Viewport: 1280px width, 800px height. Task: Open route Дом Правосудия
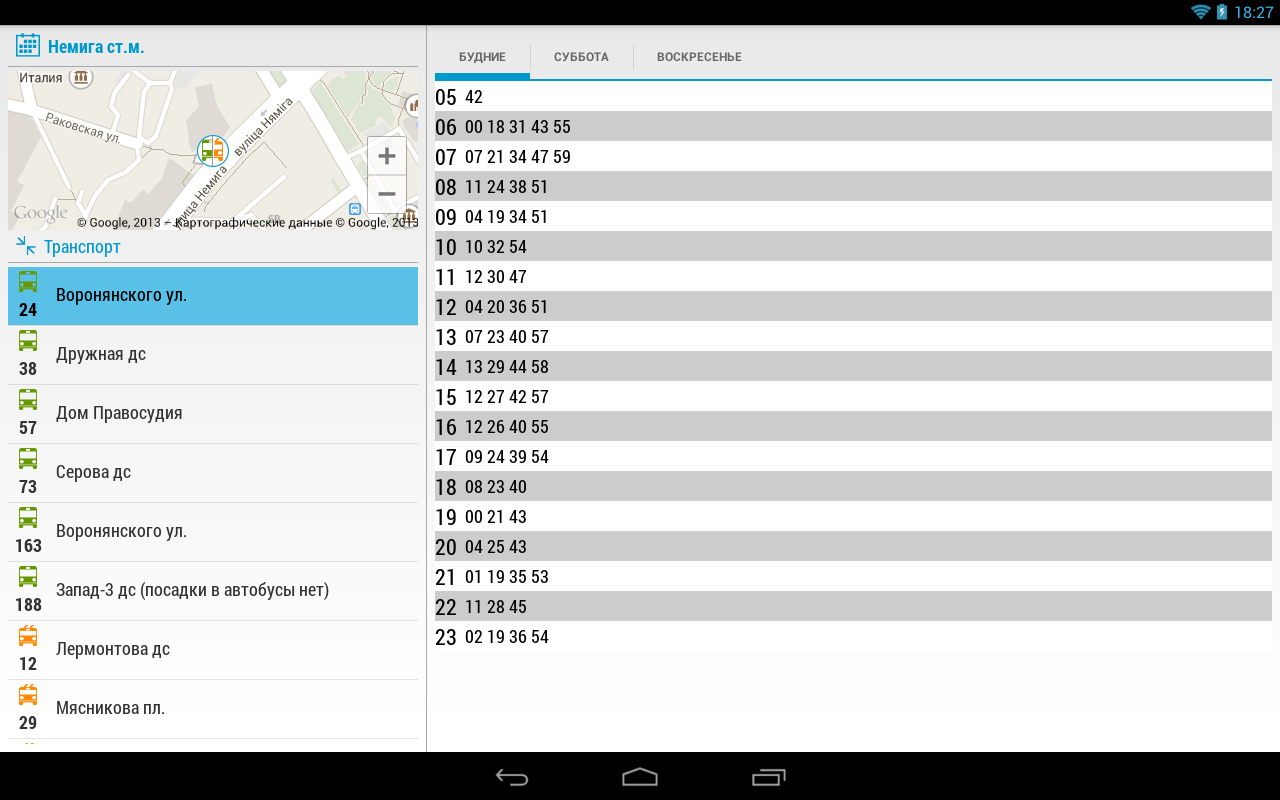pyautogui.click(x=213, y=414)
